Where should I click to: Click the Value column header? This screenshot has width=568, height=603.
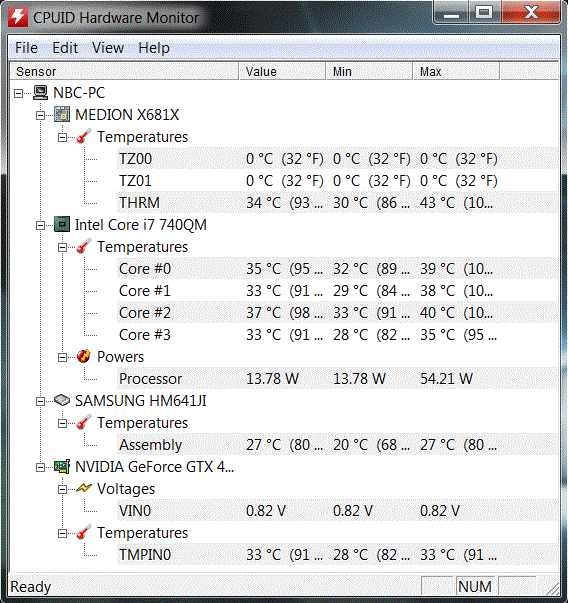pyautogui.click(x=283, y=72)
